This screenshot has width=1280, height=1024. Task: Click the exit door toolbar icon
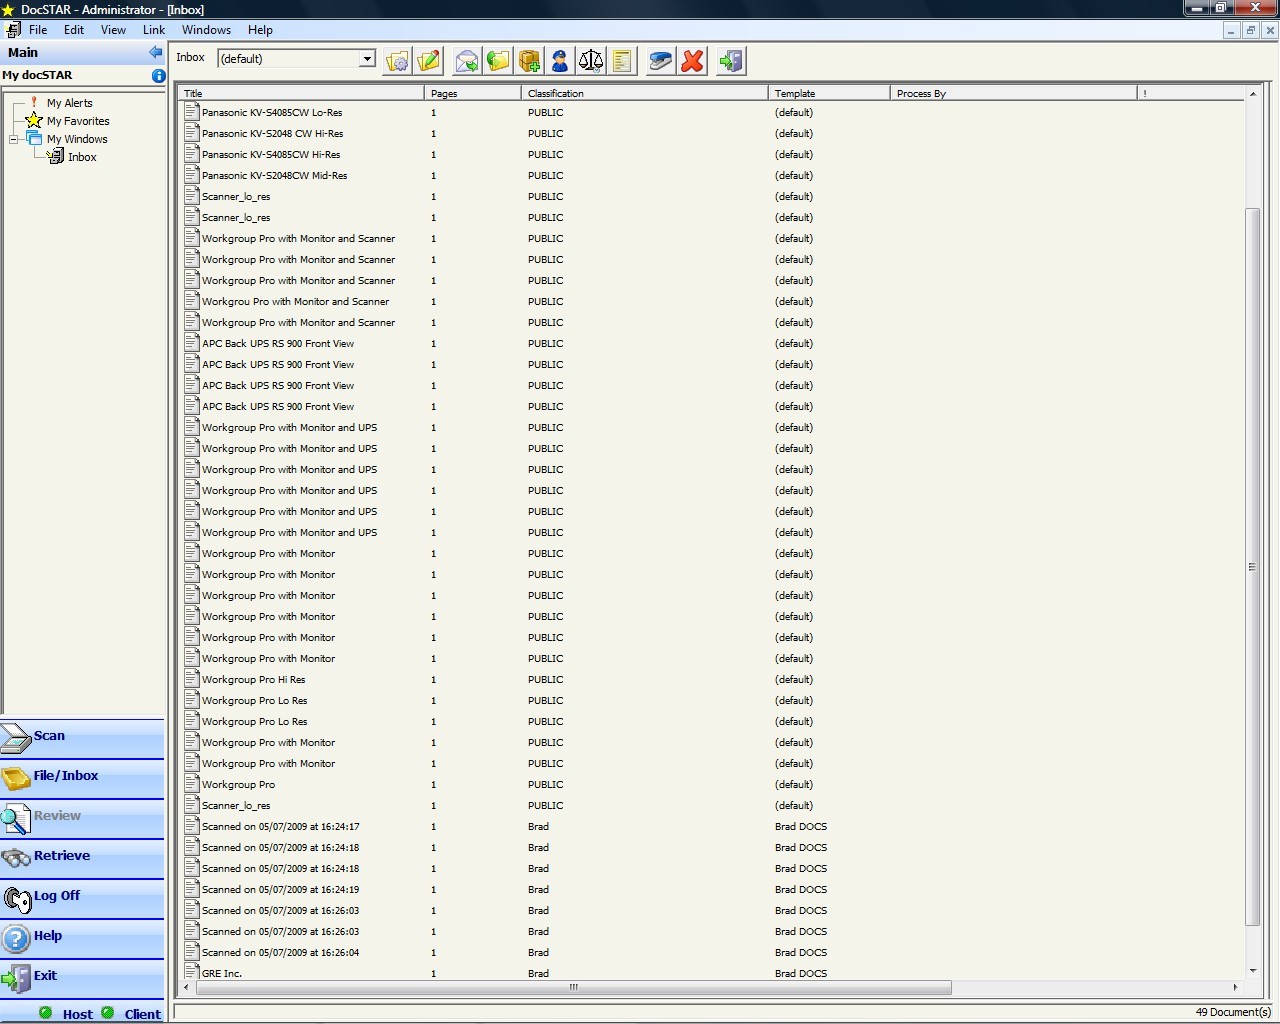(x=731, y=61)
